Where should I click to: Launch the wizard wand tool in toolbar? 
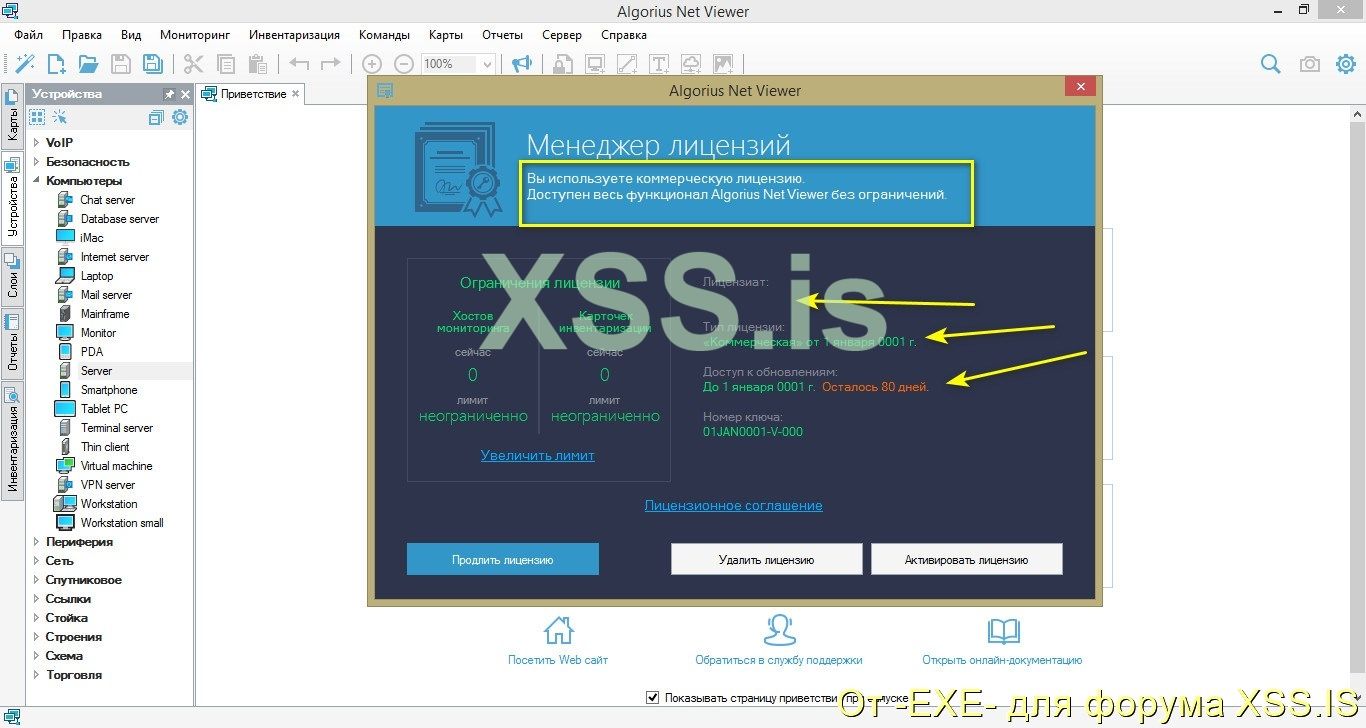(26, 64)
